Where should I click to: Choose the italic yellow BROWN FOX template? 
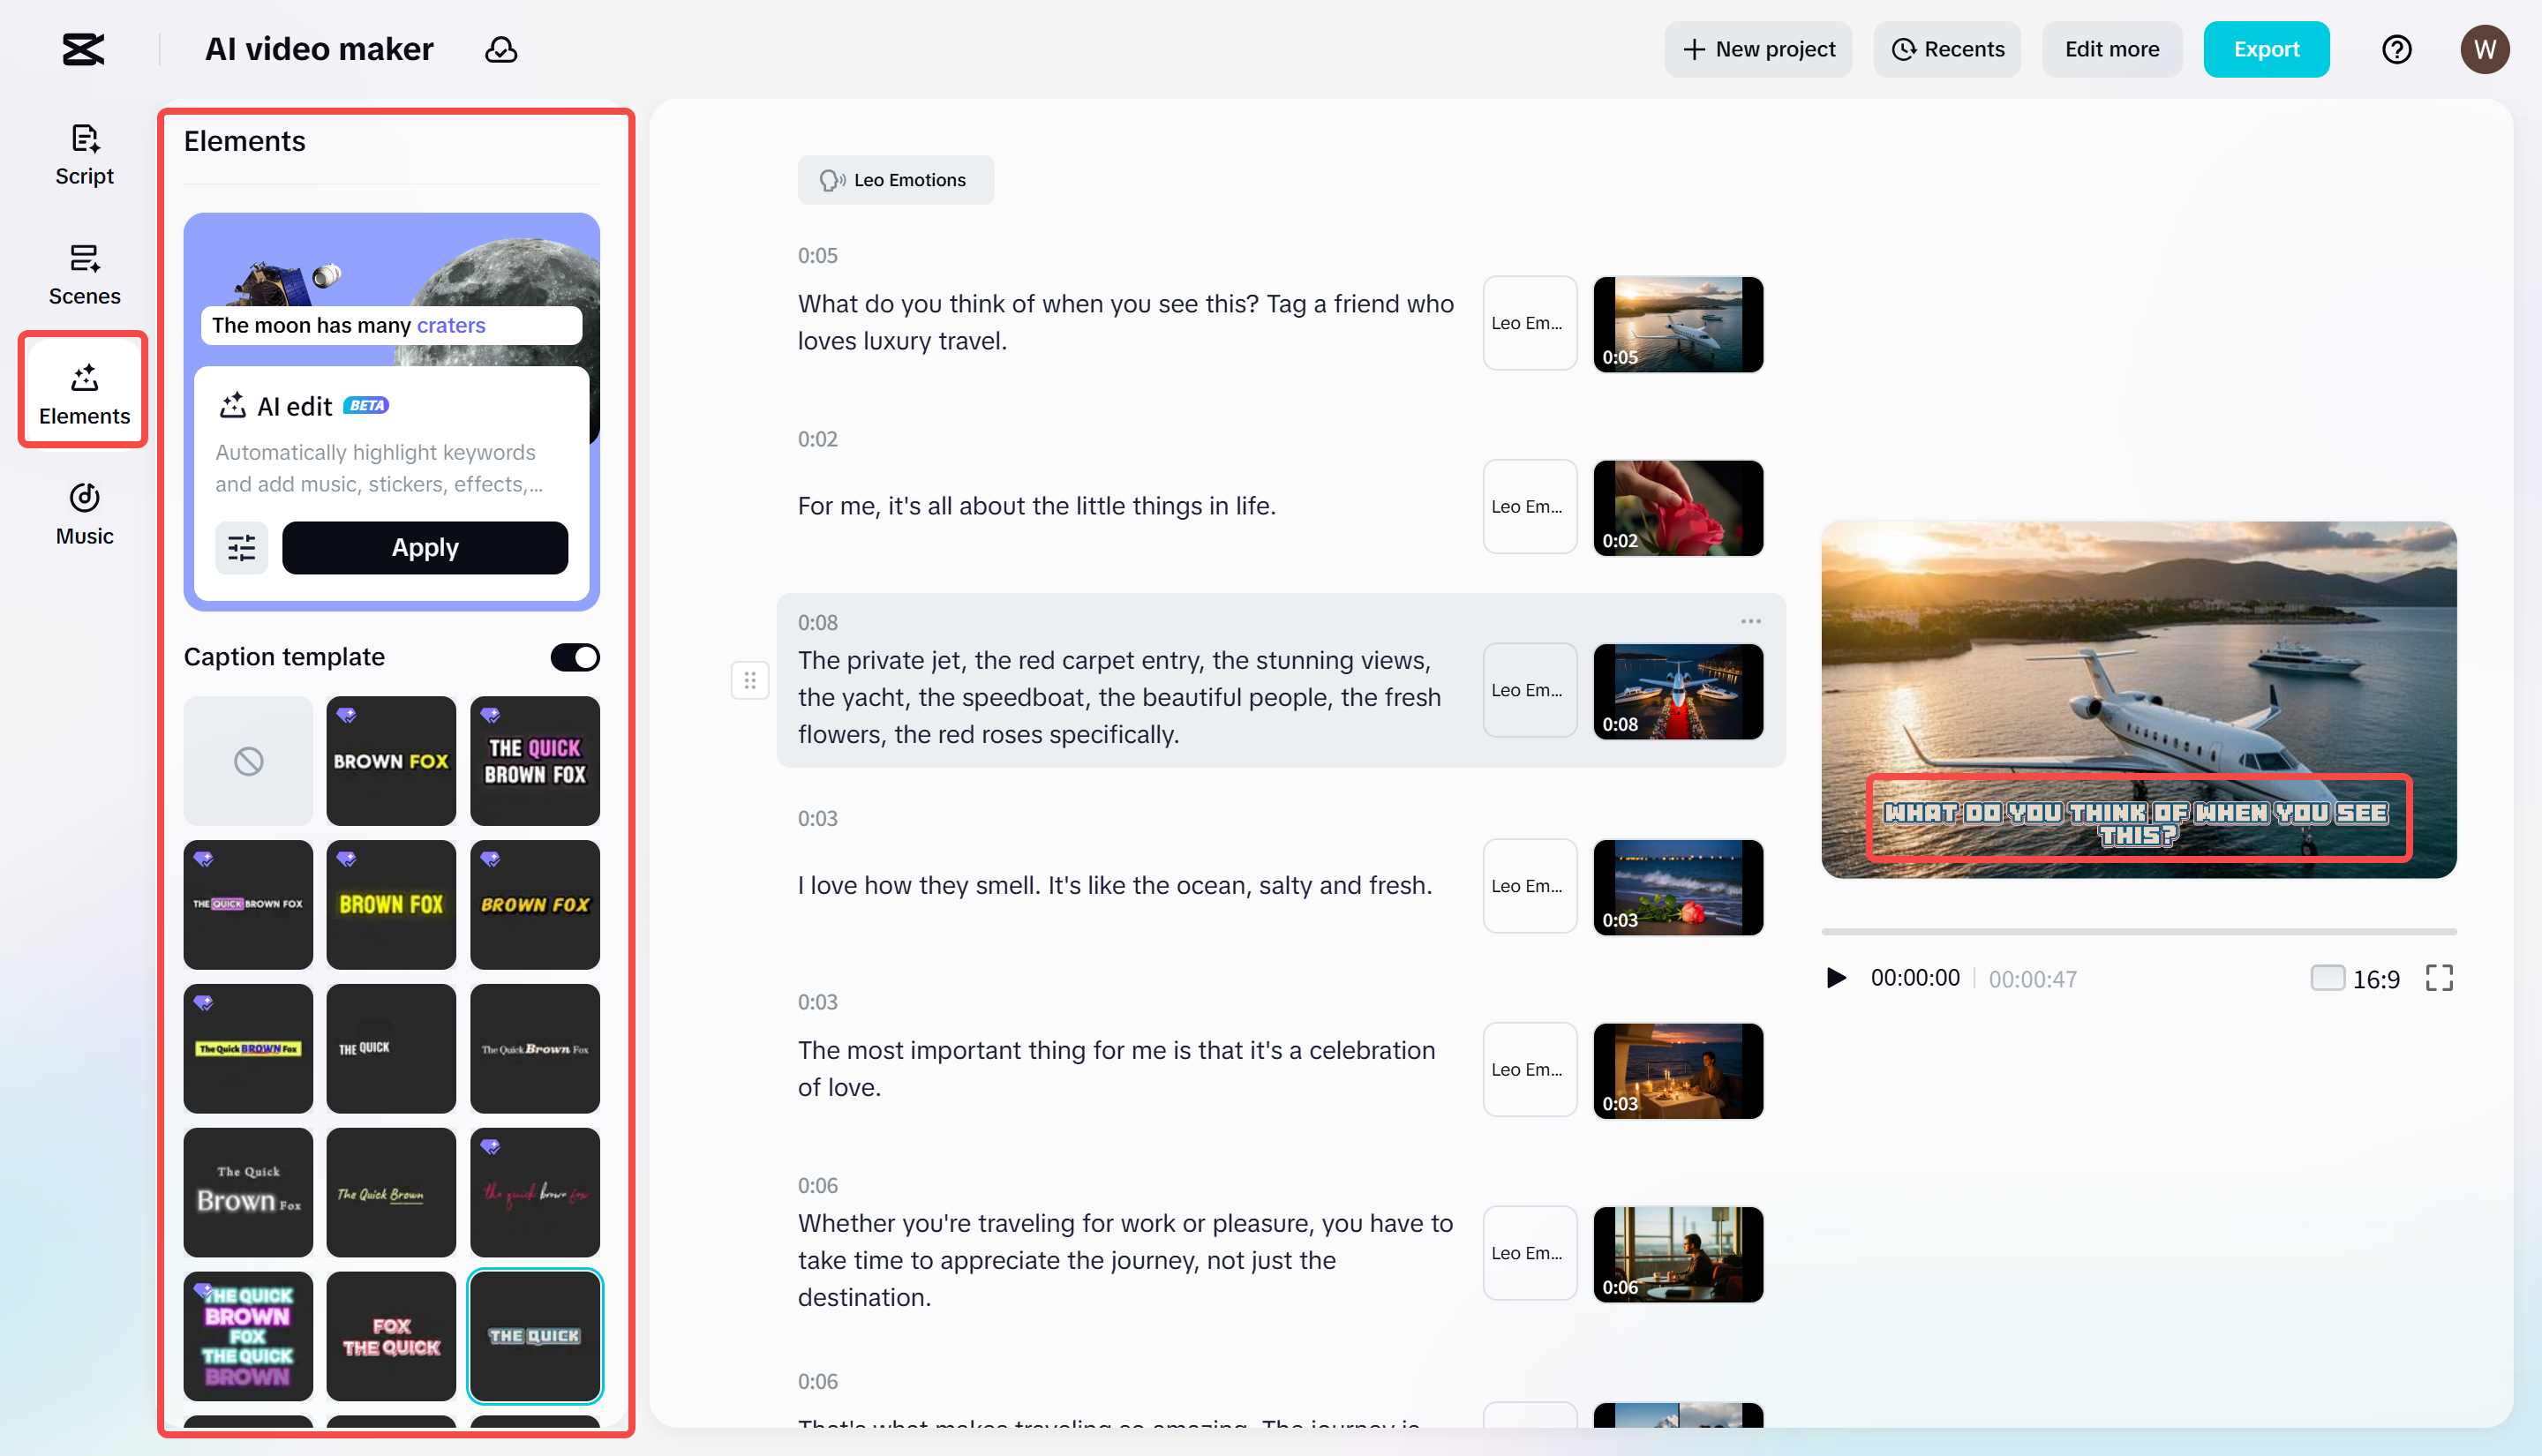[535, 905]
